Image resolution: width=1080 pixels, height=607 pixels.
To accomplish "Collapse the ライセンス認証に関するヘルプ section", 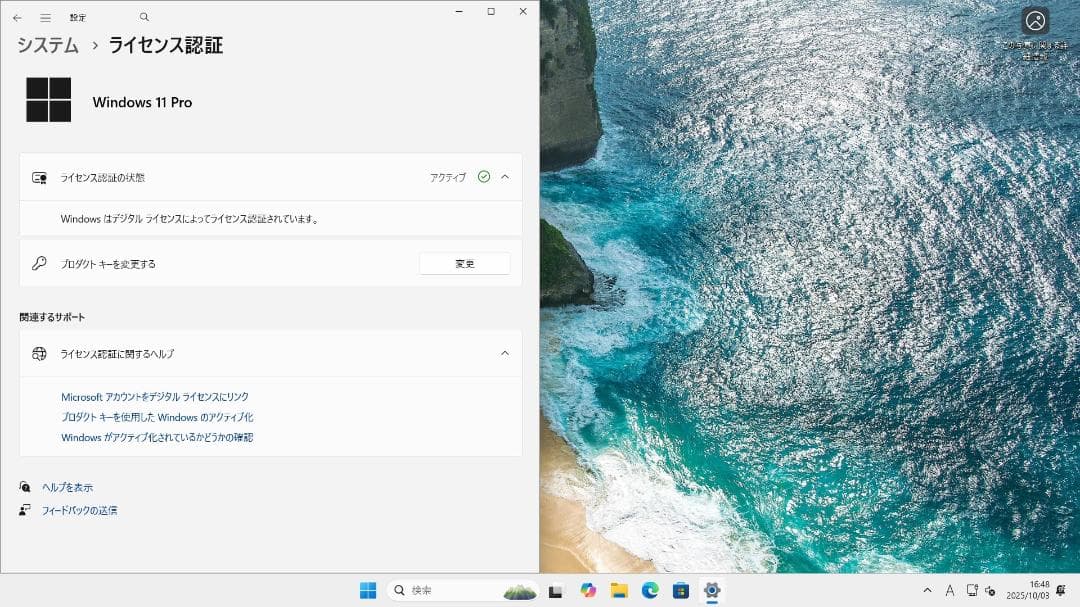I will [x=506, y=353].
